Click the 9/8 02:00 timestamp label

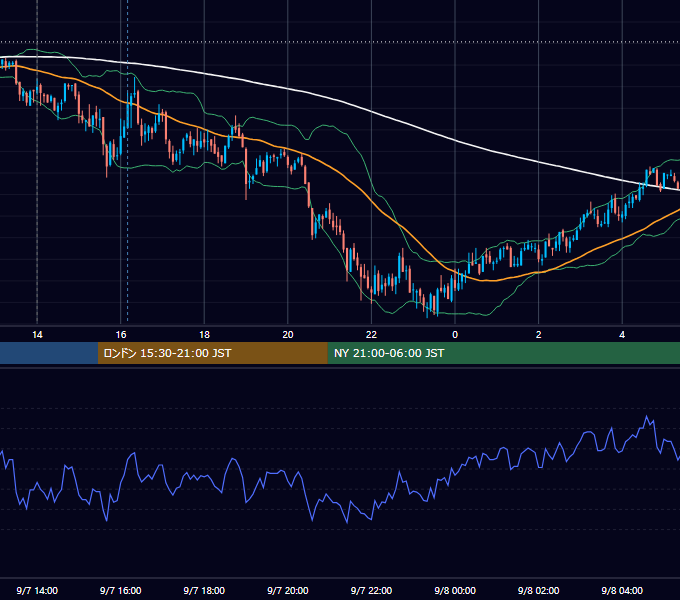(539, 590)
